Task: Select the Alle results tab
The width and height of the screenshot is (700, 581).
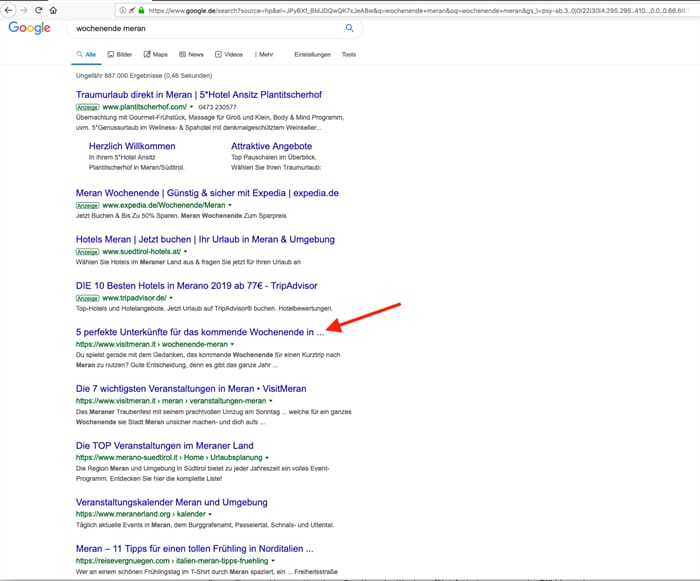Action: pos(86,54)
